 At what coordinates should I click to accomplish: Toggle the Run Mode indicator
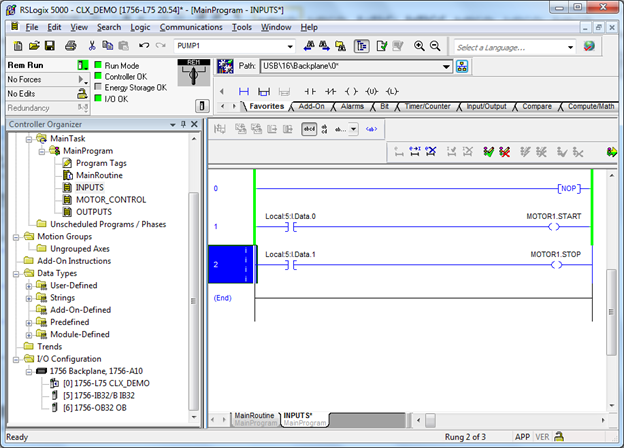98,65
